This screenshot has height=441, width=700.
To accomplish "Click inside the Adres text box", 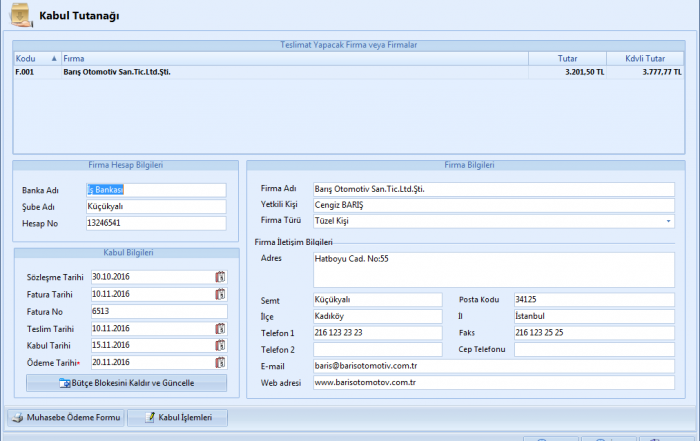I will click(494, 268).
